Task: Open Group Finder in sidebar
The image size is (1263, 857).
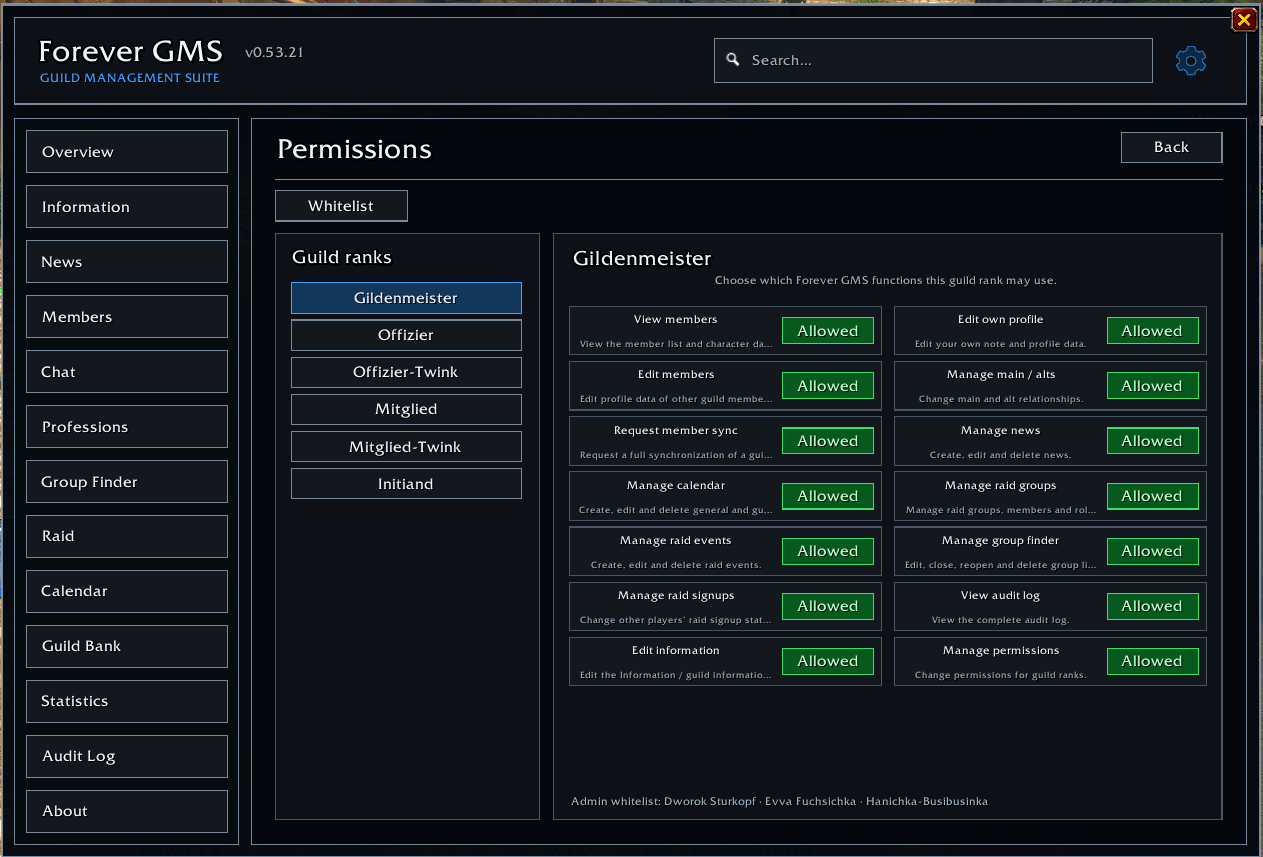Action: (127, 482)
